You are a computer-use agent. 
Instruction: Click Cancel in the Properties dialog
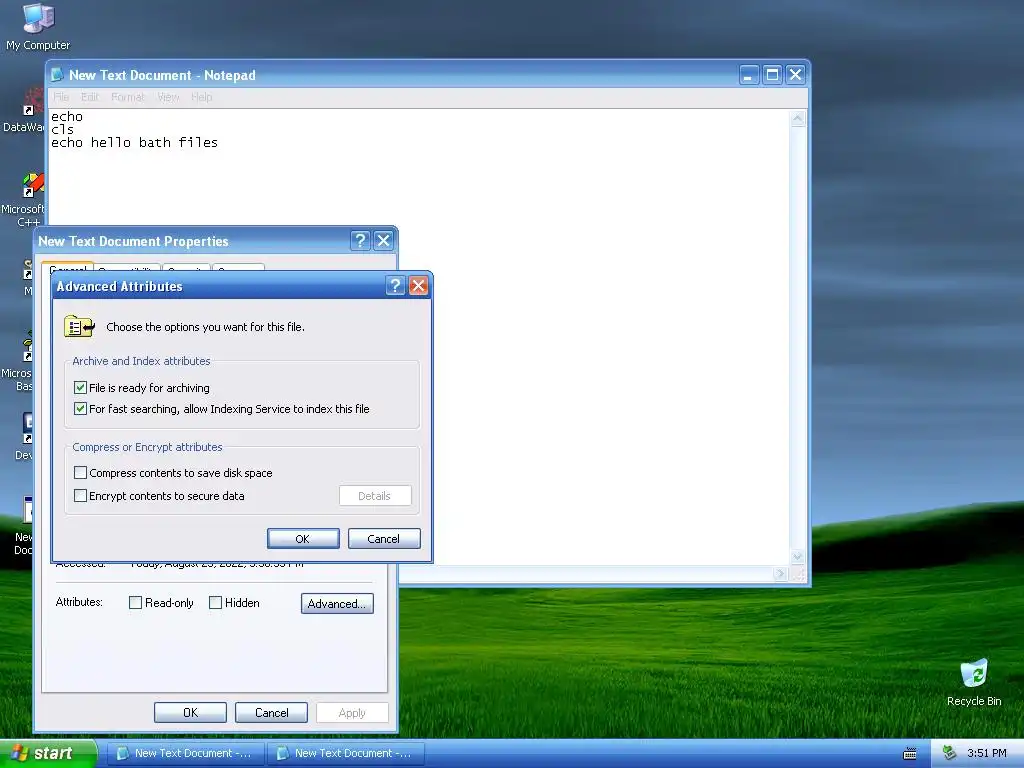271,712
